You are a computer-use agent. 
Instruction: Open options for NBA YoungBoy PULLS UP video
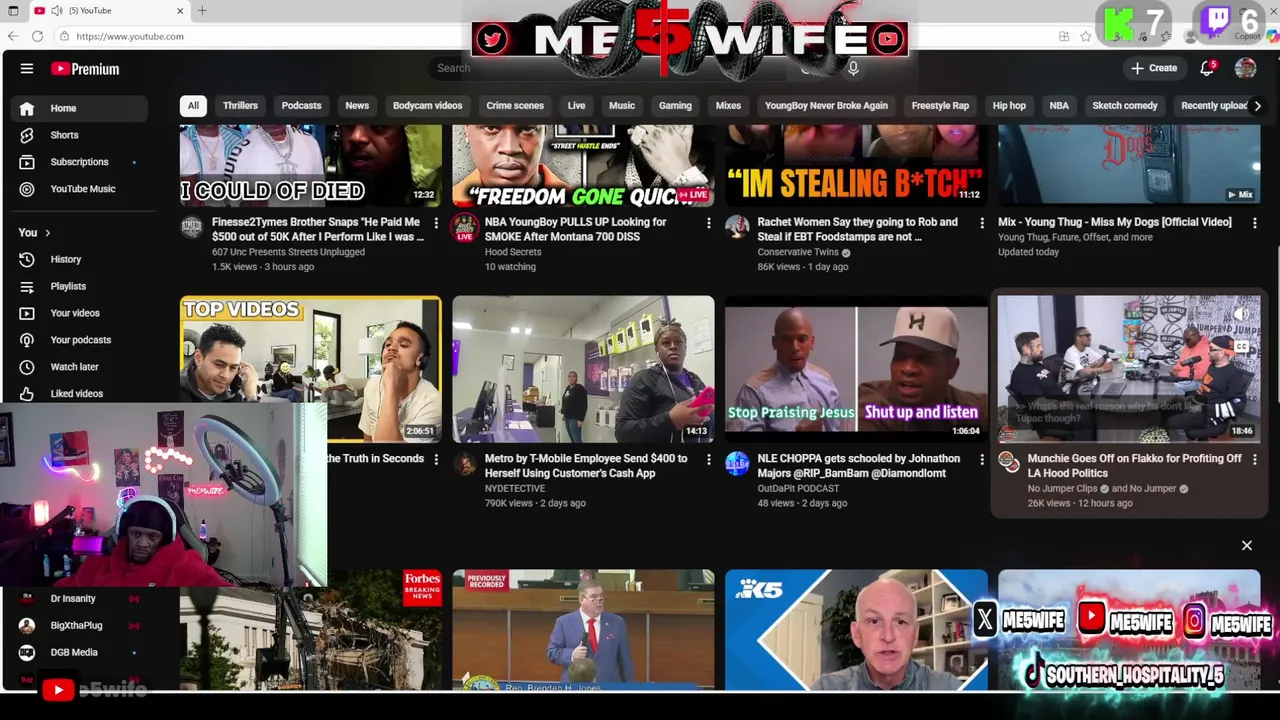pos(709,223)
